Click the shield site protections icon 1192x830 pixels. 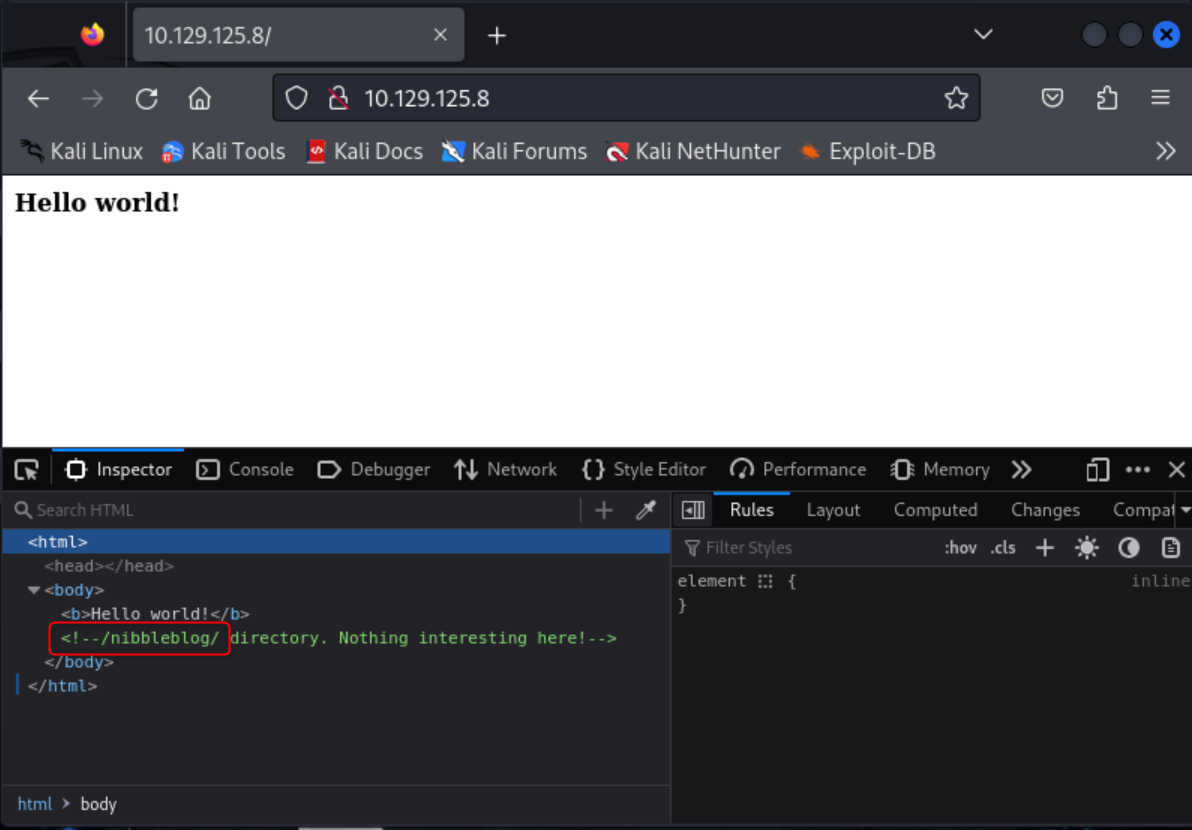[296, 98]
